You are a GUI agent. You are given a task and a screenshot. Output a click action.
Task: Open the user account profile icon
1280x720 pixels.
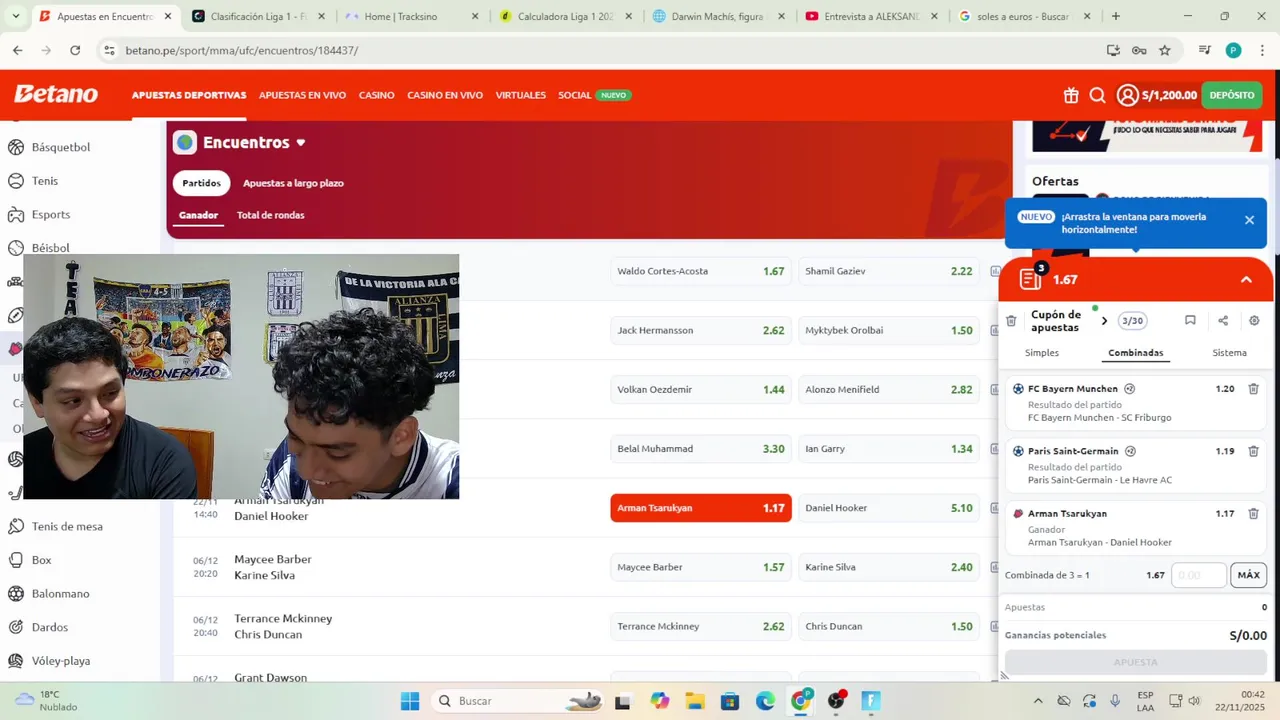(1128, 95)
